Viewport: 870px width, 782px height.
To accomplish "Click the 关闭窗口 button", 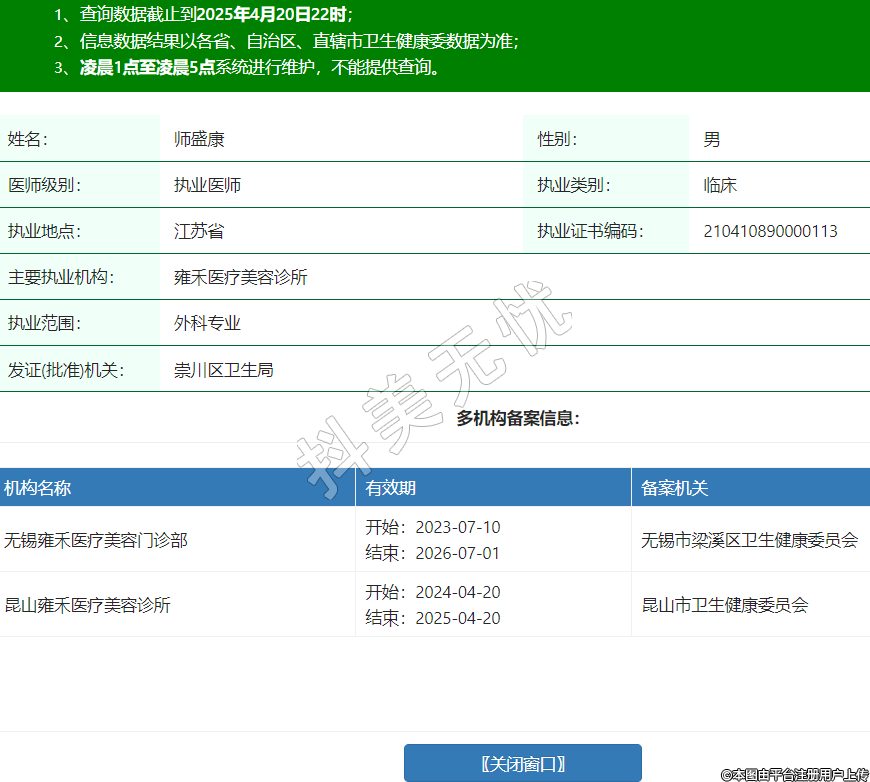I will point(522,764).
